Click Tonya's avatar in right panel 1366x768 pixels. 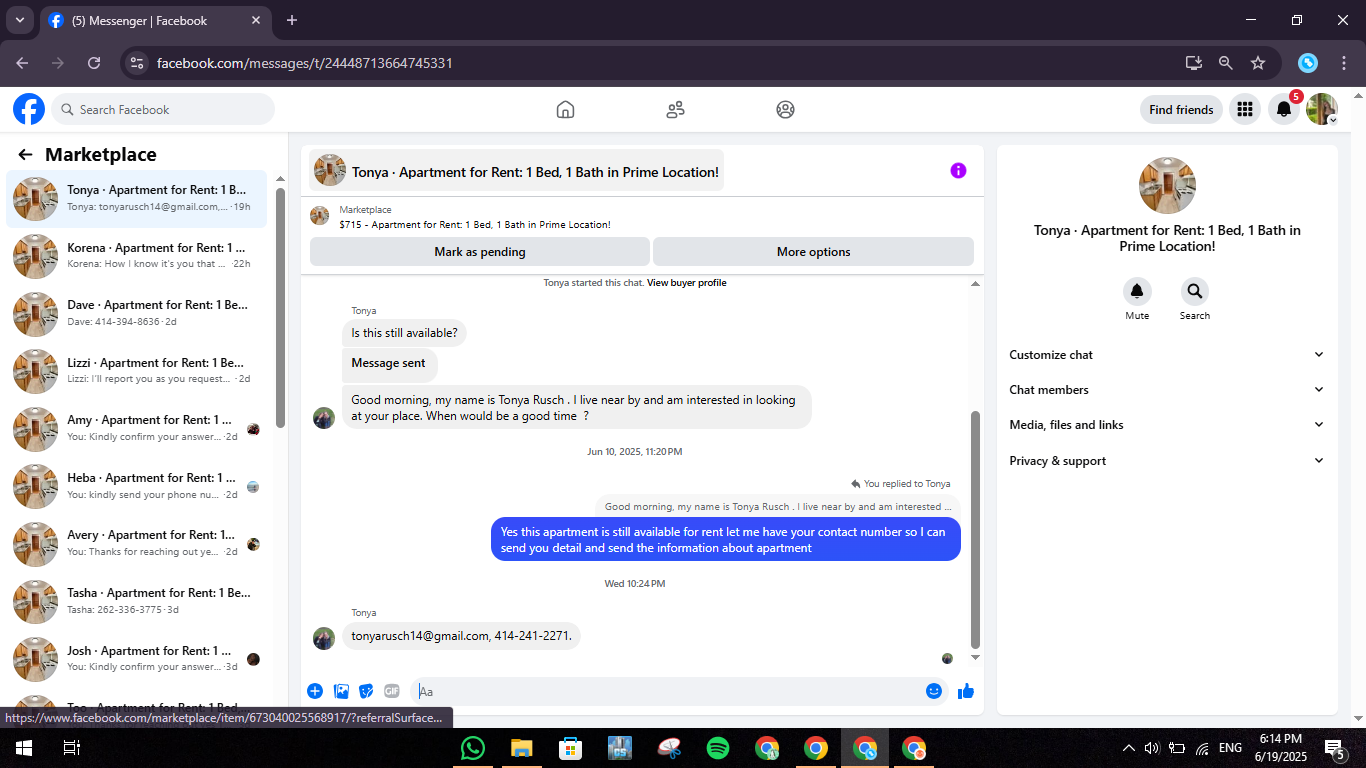[1167, 185]
